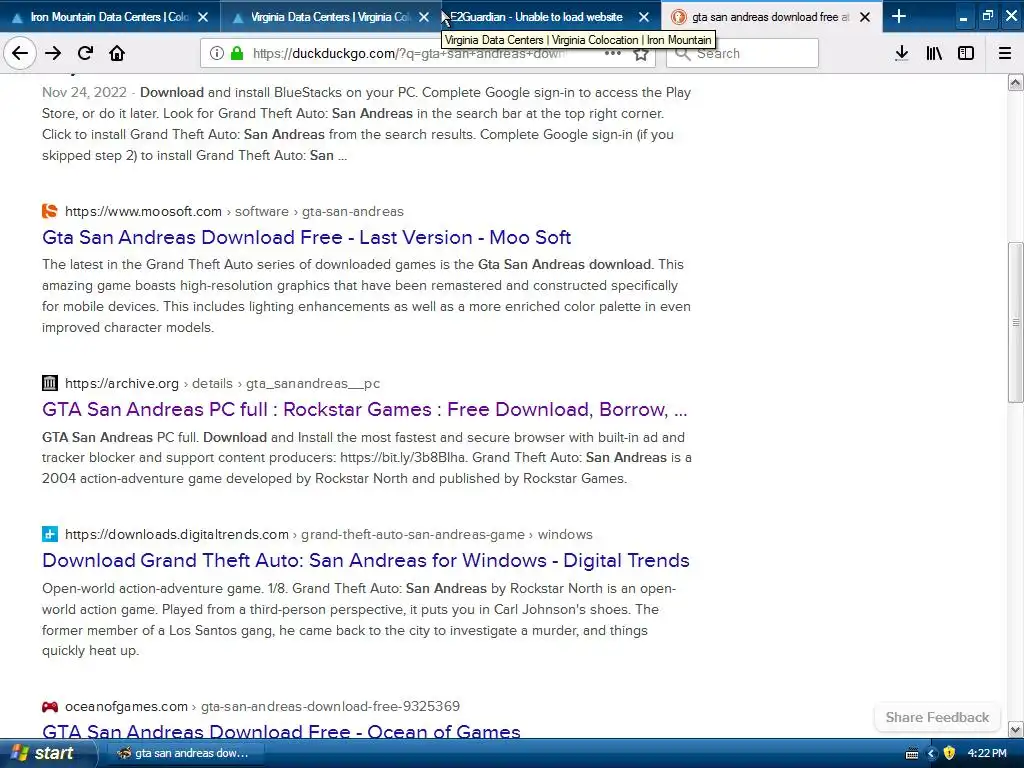Click archive.org result URL
1024x768 pixels.
(222, 383)
